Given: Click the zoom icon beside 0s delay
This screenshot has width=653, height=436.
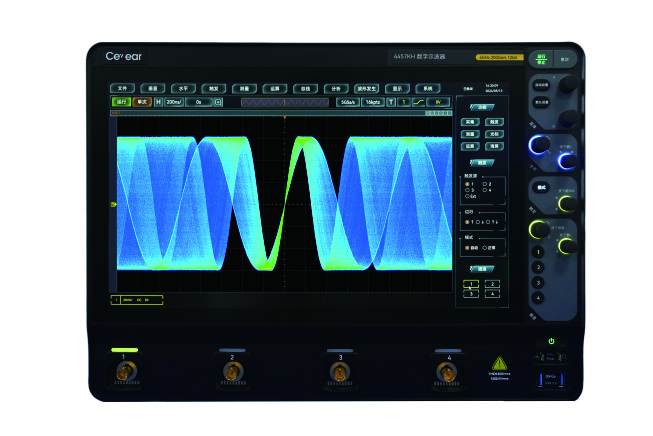Looking at the screenshot, I should click(x=218, y=102).
